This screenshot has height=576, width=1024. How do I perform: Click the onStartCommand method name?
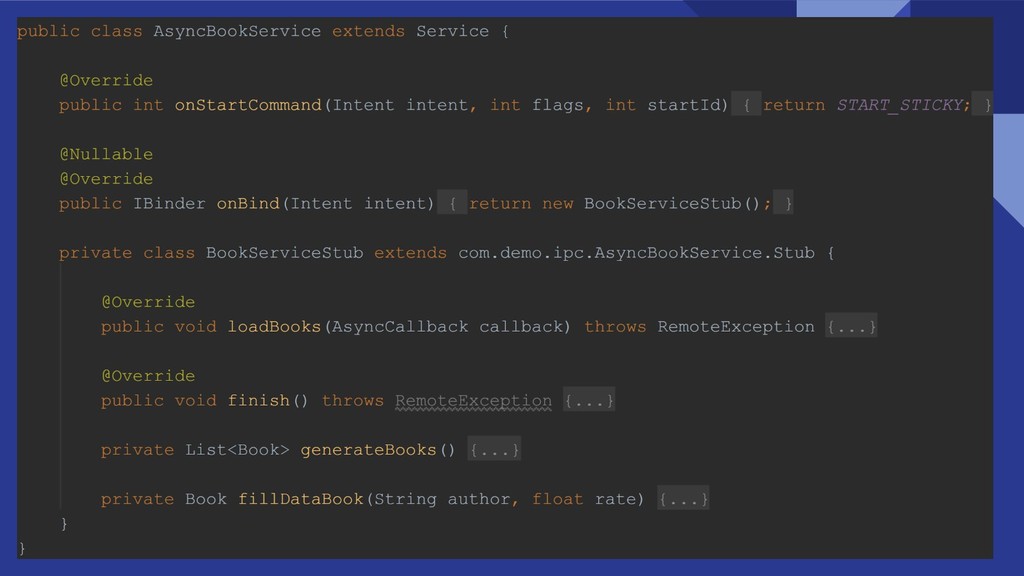pyautogui.click(x=248, y=105)
